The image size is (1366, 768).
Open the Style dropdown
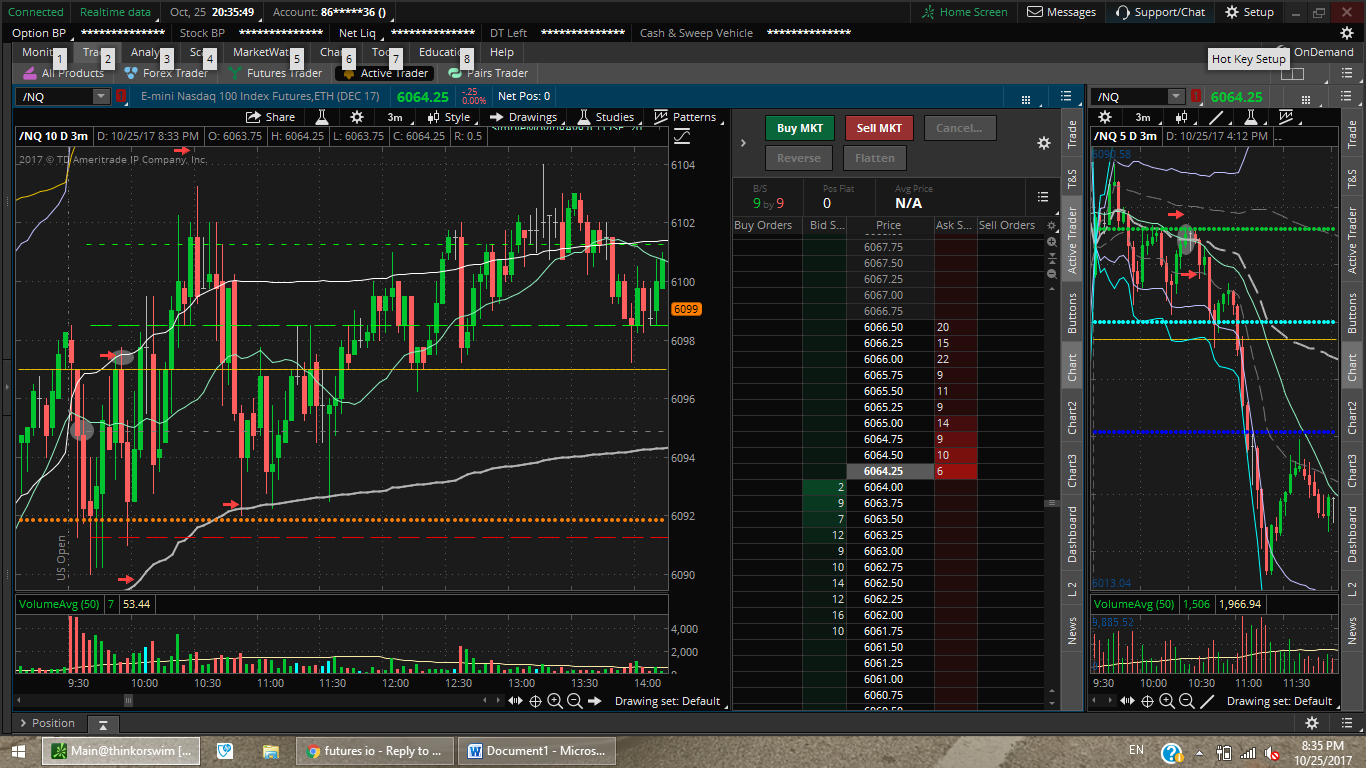tap(448, 117)
